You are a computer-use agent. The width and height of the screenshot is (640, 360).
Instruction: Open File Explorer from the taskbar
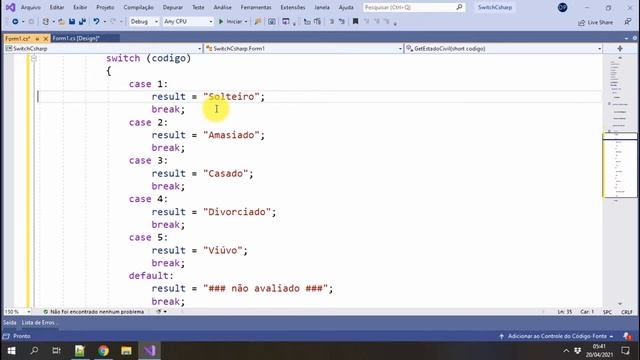(x=127, y=351)
